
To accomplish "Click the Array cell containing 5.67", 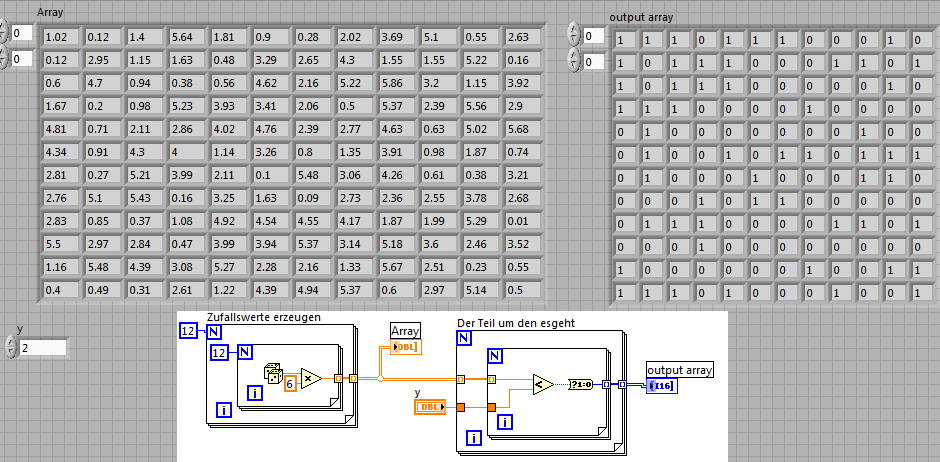I will pyautogui.click(x=397, y=267).
